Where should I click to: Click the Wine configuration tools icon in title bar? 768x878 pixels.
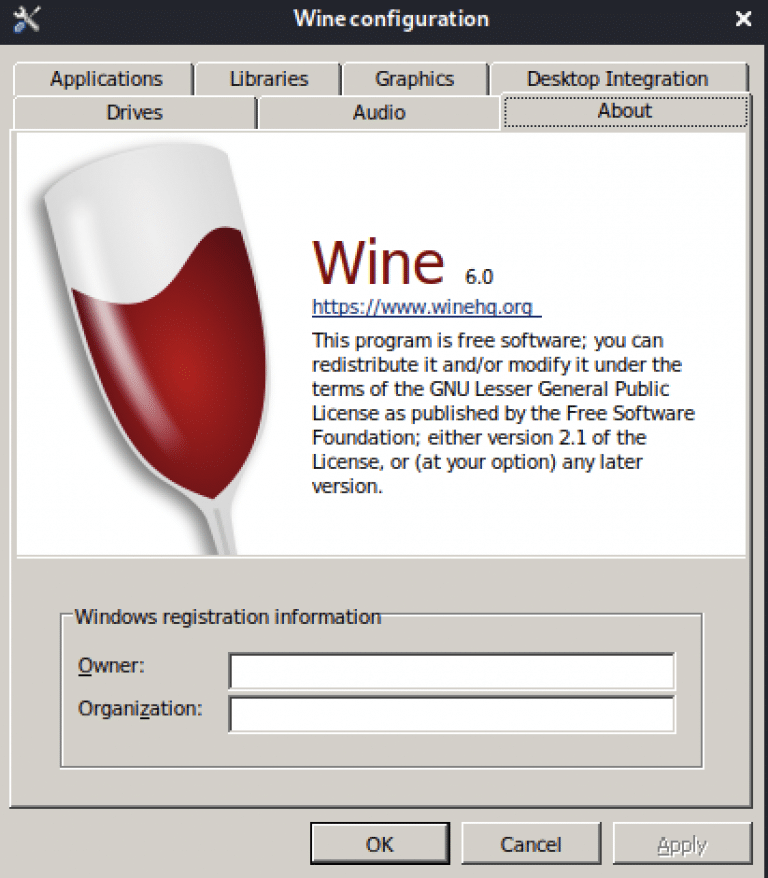pos(26,19)
